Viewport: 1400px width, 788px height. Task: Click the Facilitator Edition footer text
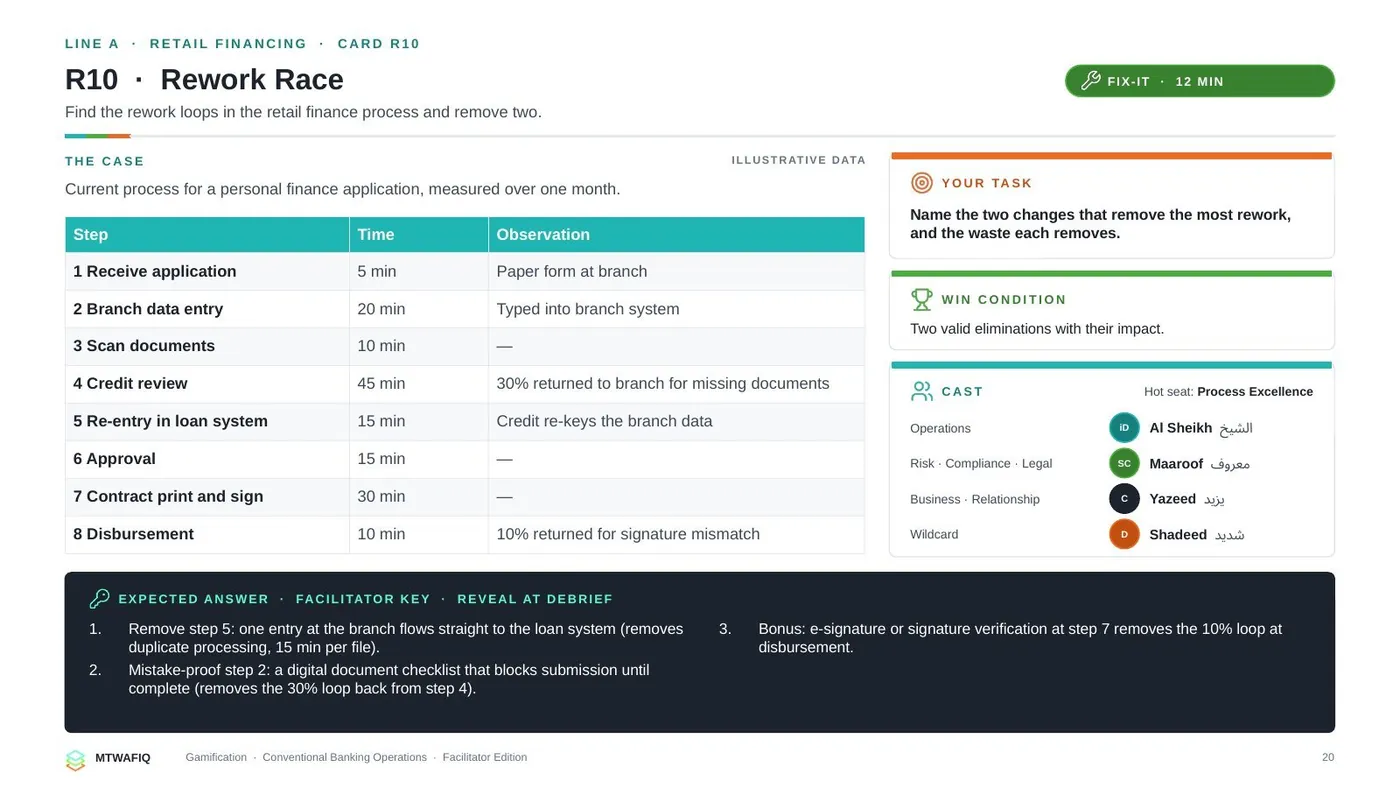(x=485, y=757)
